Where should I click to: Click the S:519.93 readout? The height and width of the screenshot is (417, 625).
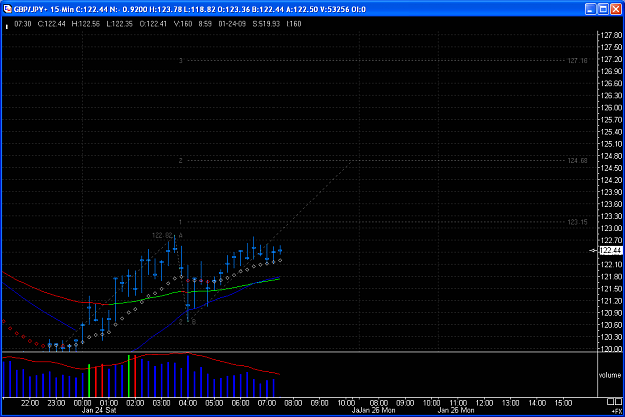266,24
